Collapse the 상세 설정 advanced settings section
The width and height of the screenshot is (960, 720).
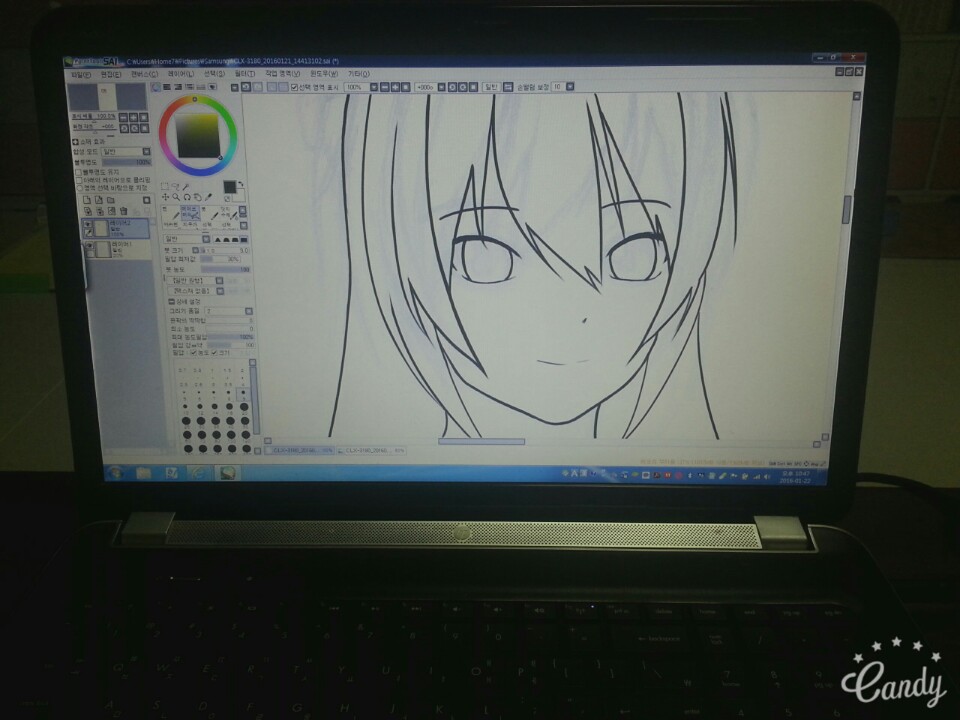(171, 302)
